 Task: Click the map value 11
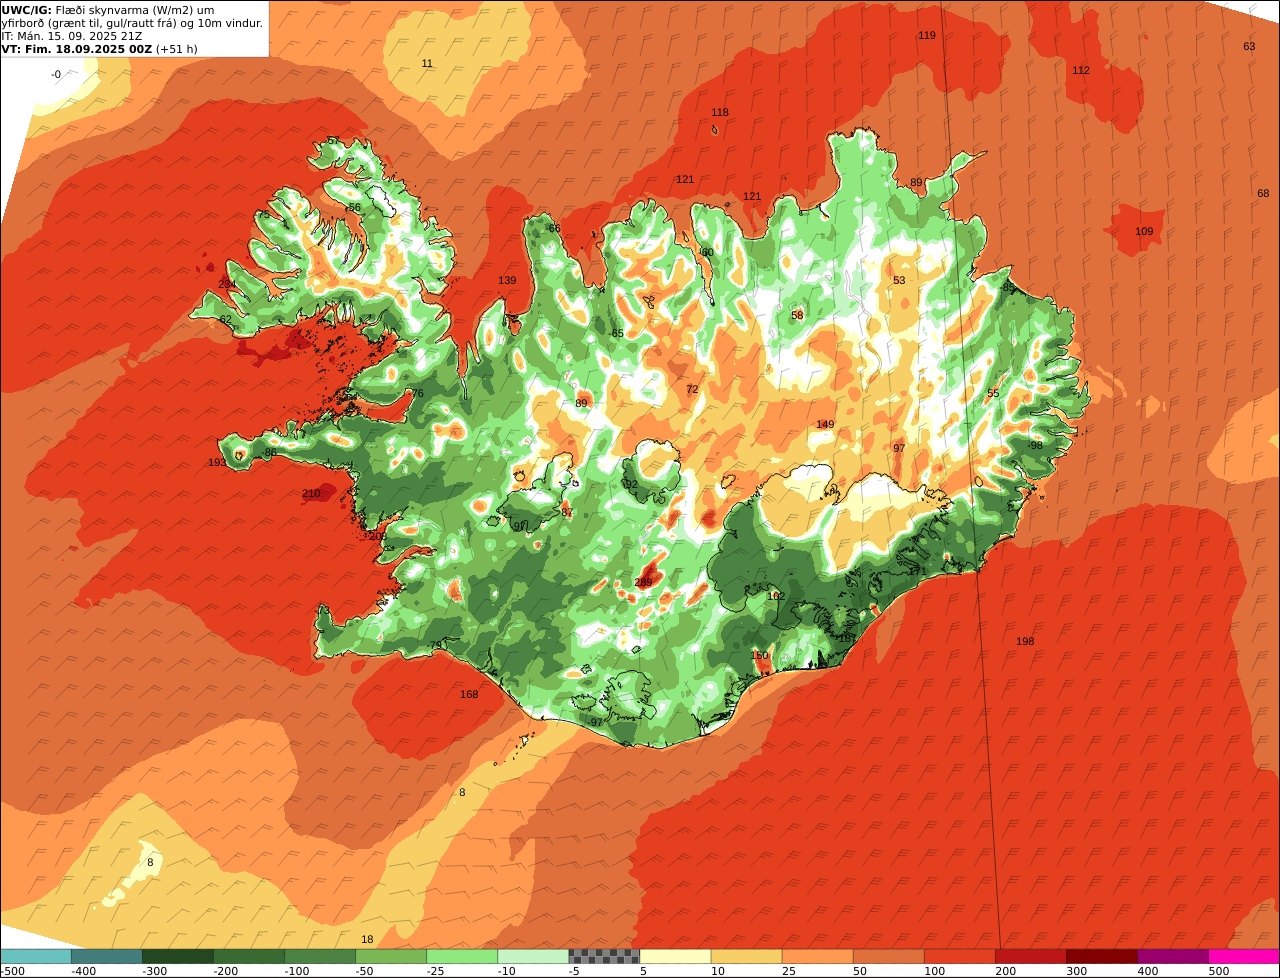[x=427, y=63]
